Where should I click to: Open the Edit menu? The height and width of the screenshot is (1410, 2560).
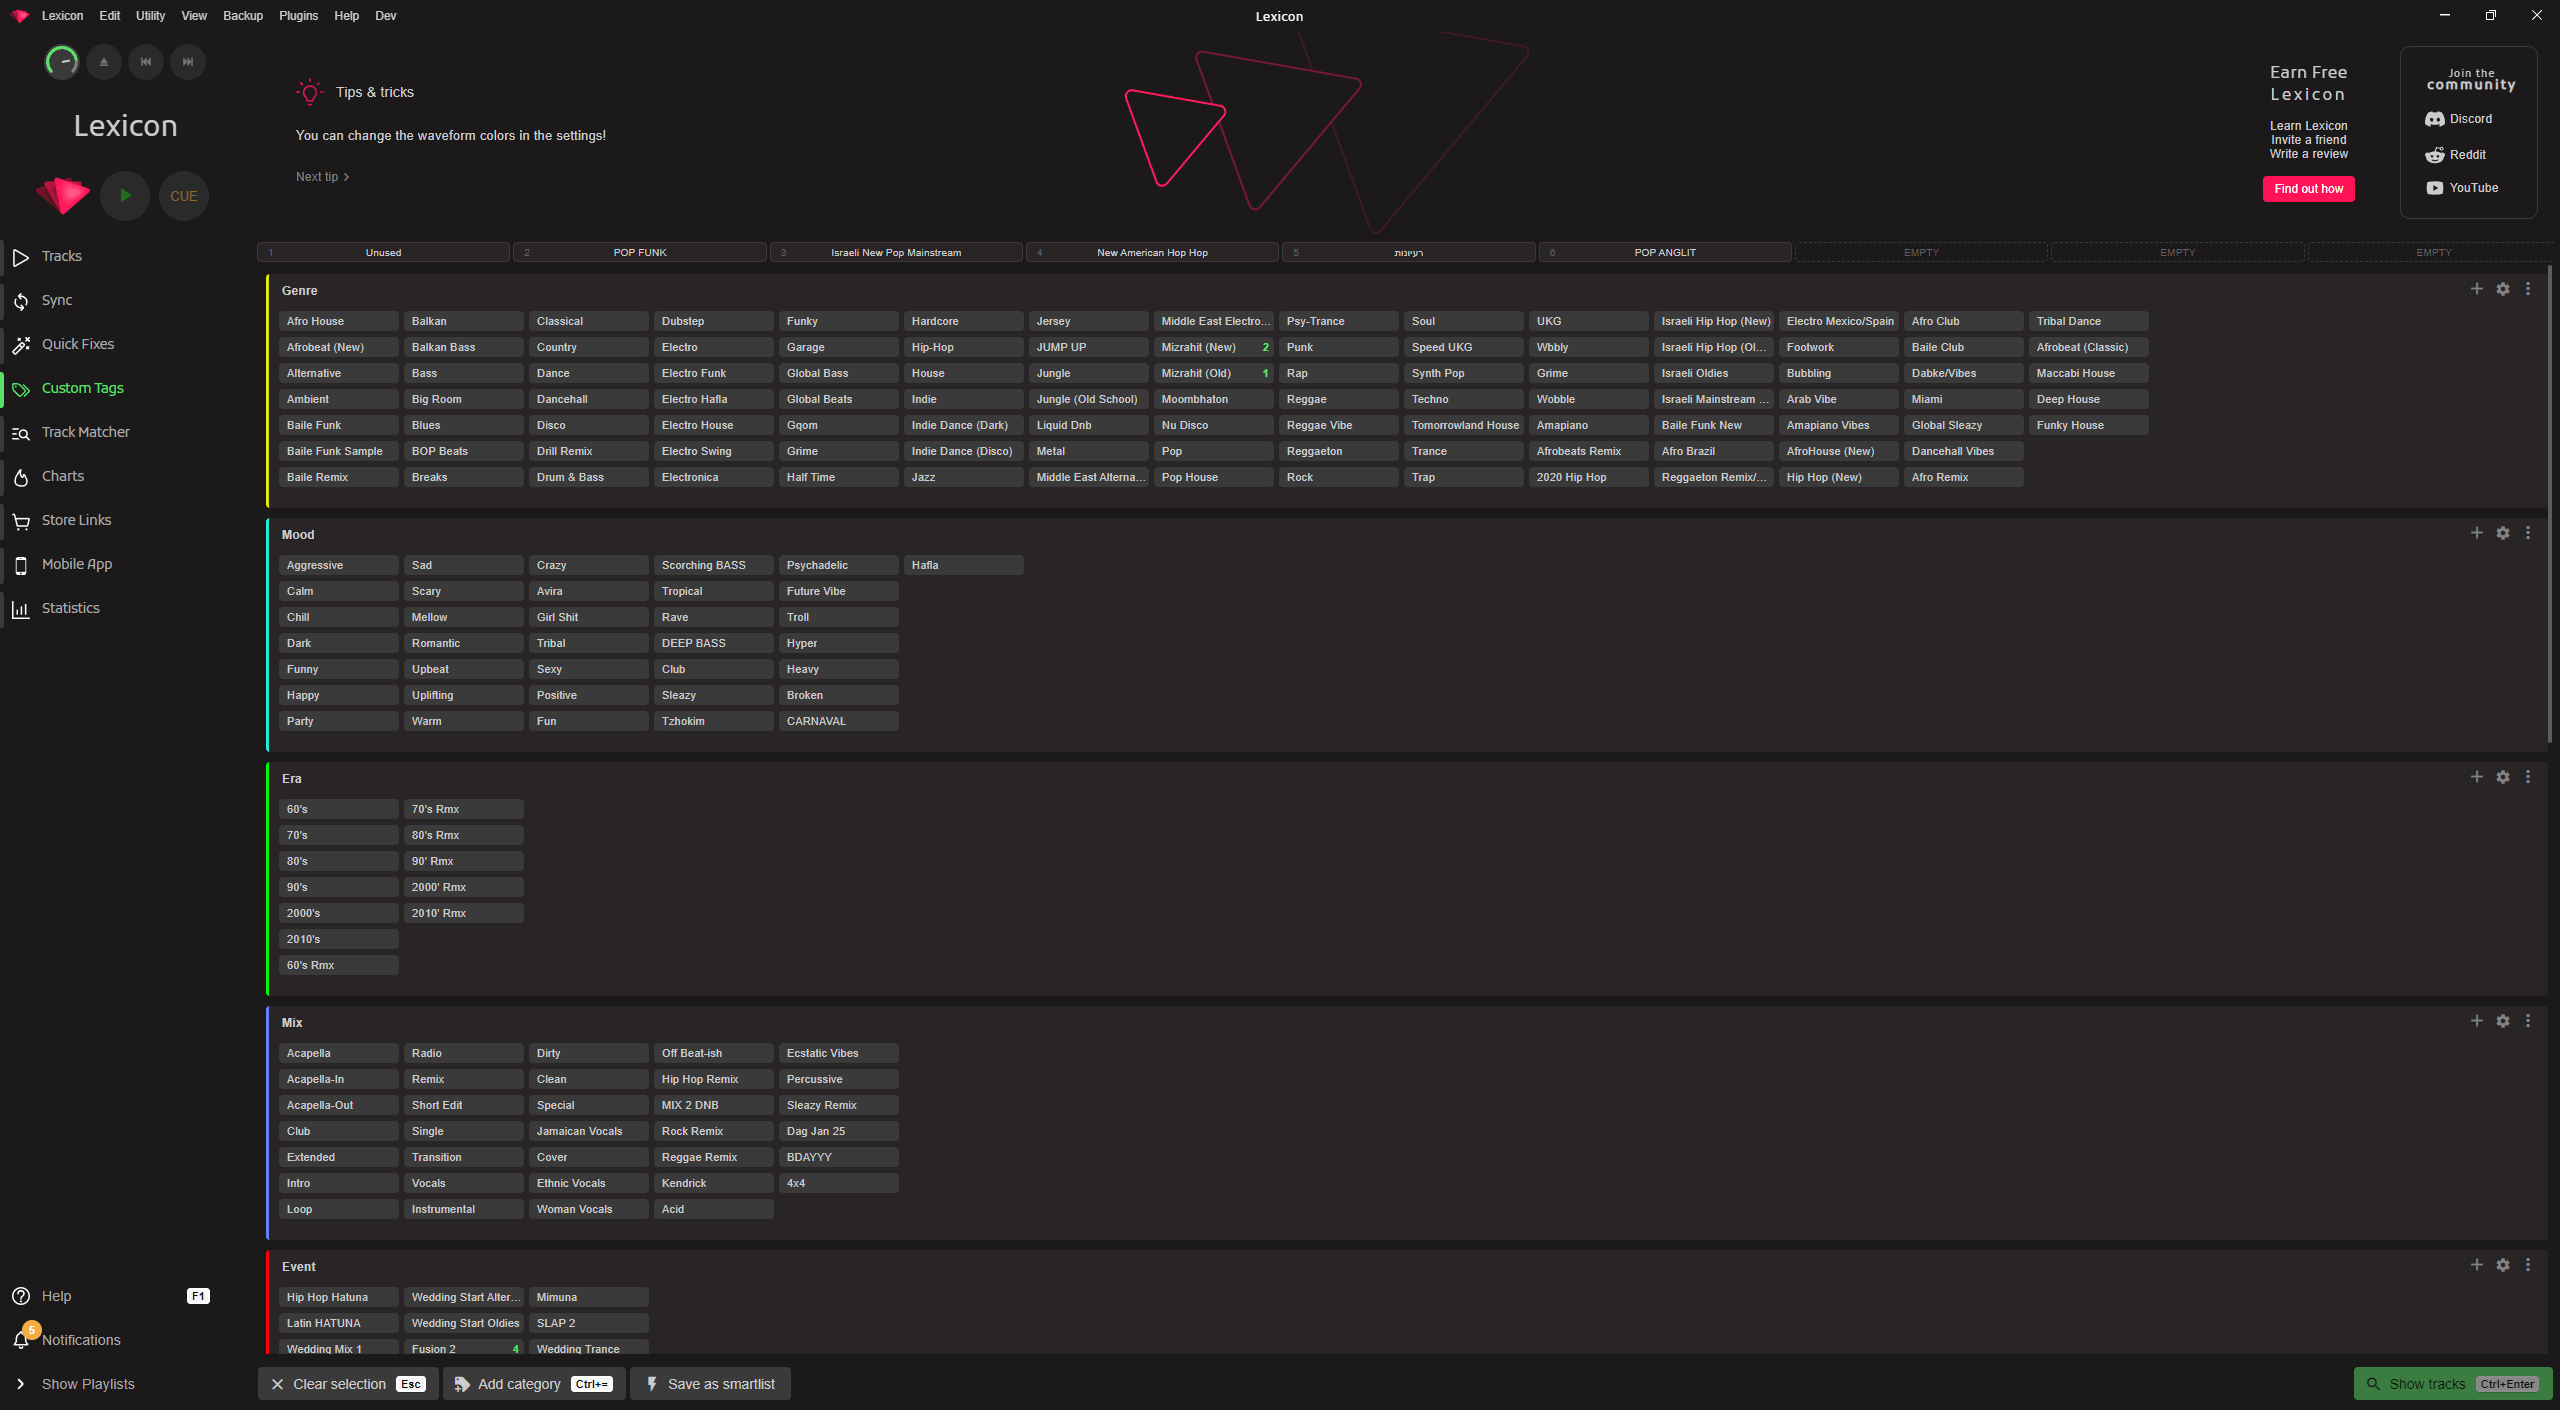110,16
